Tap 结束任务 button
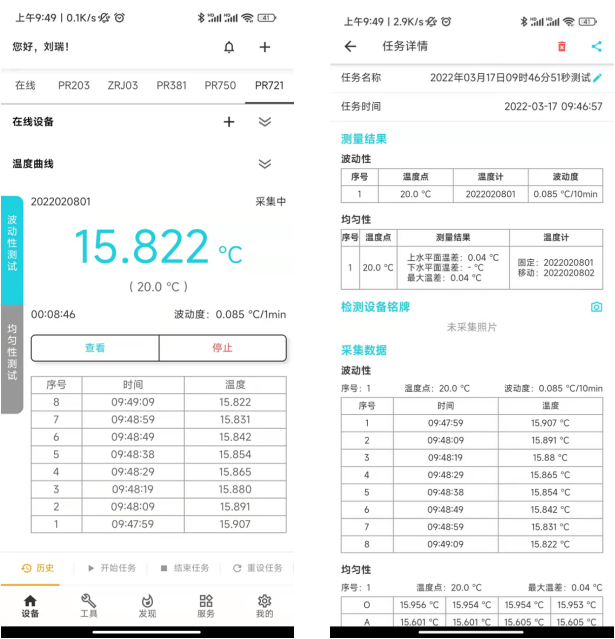Viewport: 615px width, 639px height. 185,568
